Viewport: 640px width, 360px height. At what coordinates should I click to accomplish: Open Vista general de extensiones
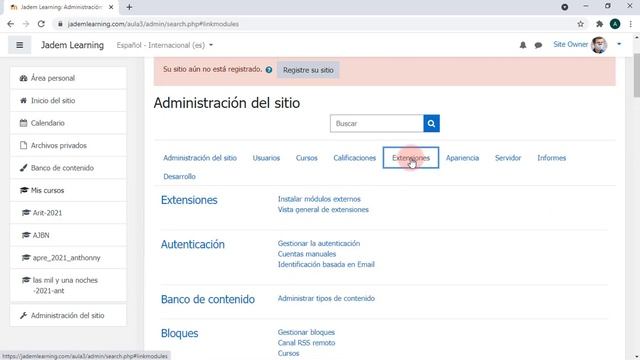(323, 210)
